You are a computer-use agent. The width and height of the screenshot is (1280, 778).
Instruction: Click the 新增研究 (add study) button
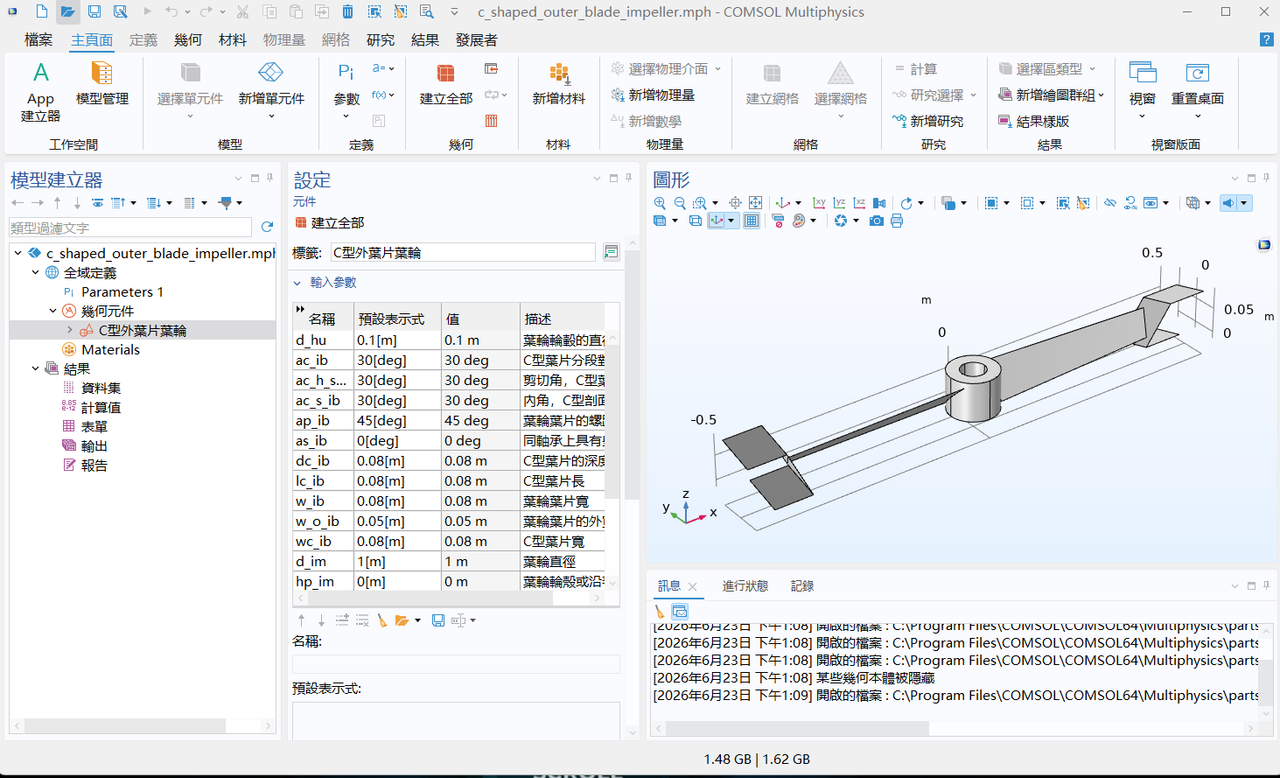click(x=928, y=121)
